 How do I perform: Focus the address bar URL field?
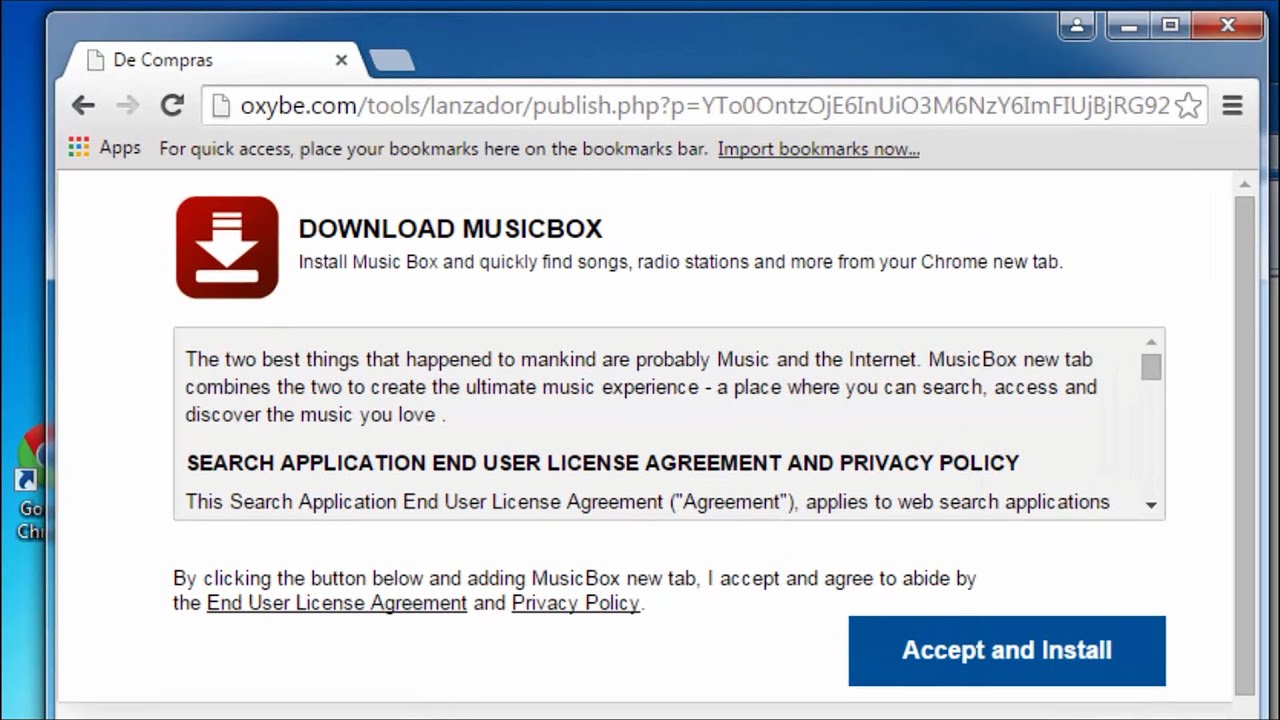click(700, 106)
